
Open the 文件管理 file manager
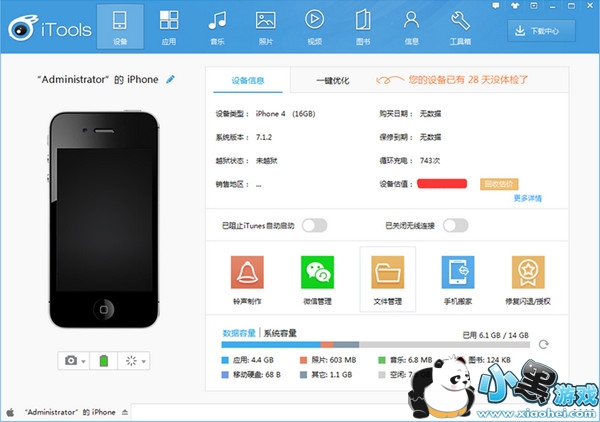pos(388,279)
